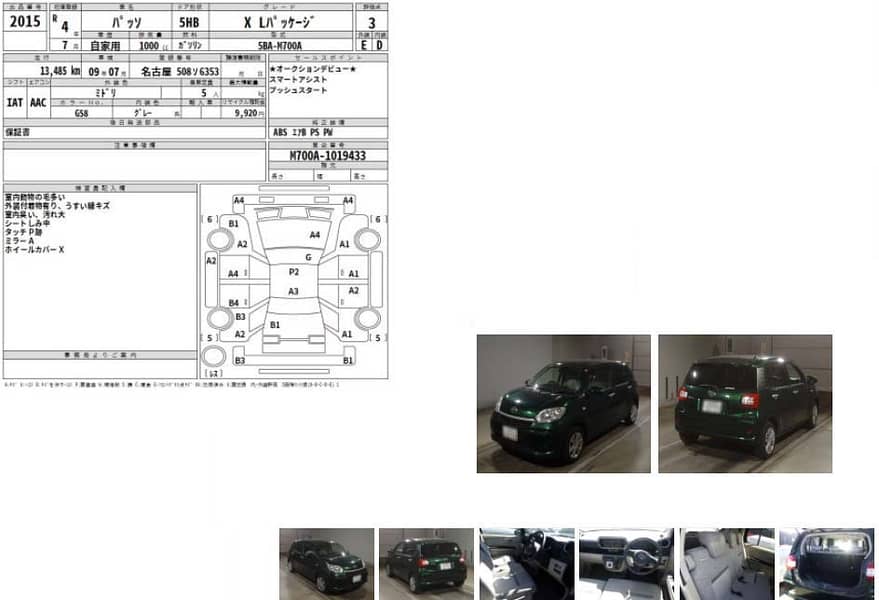Click the P2 marker on vehicle diagram
The image size is (879, 600).
(294, 273)
